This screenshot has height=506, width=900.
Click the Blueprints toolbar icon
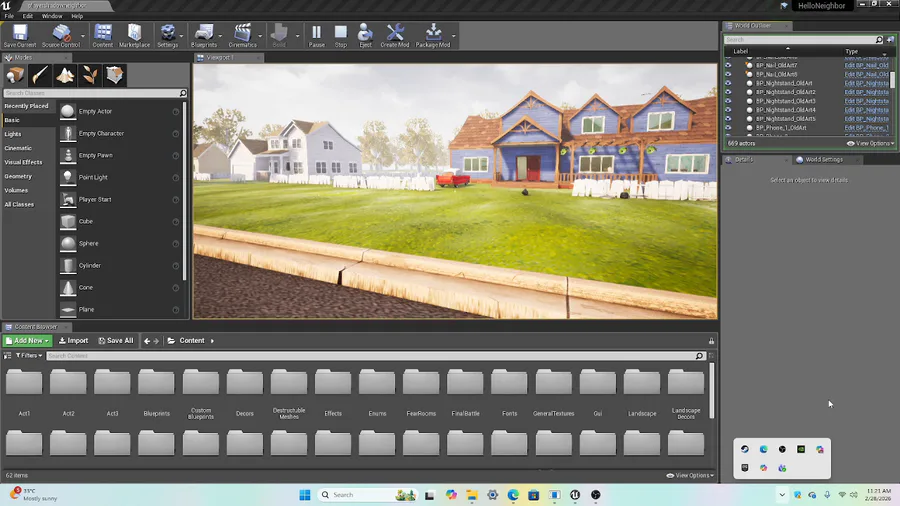coord(204,32)
